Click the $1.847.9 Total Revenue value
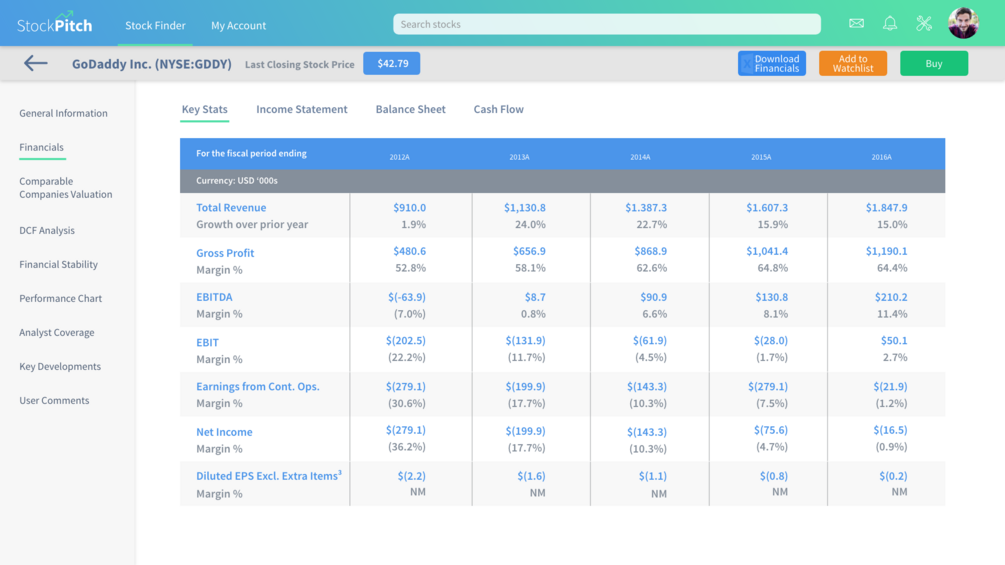The image size is (1005, 565). 886,208
